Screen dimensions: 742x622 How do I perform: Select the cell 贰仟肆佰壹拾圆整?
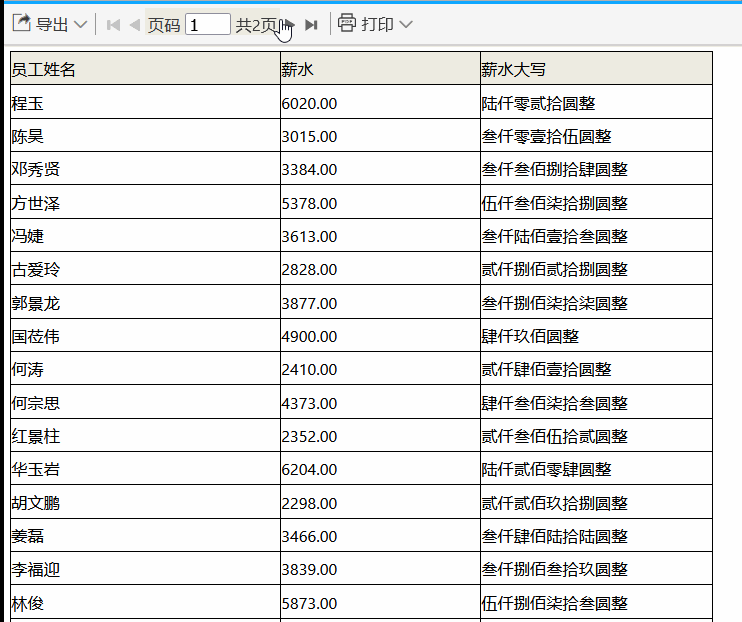(596, 369)
